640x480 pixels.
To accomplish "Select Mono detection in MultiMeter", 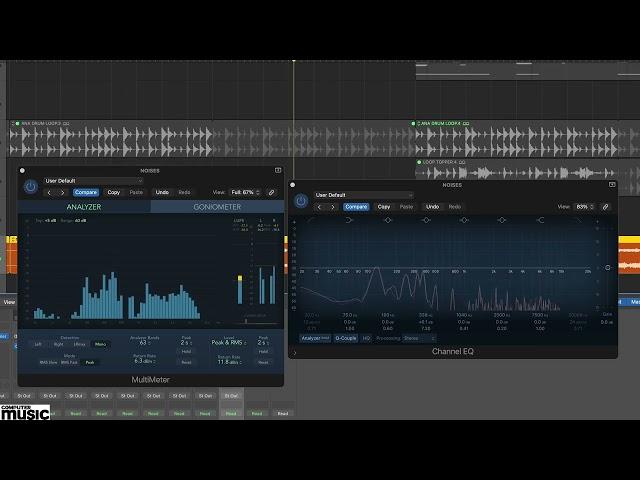I will [100, 344].
